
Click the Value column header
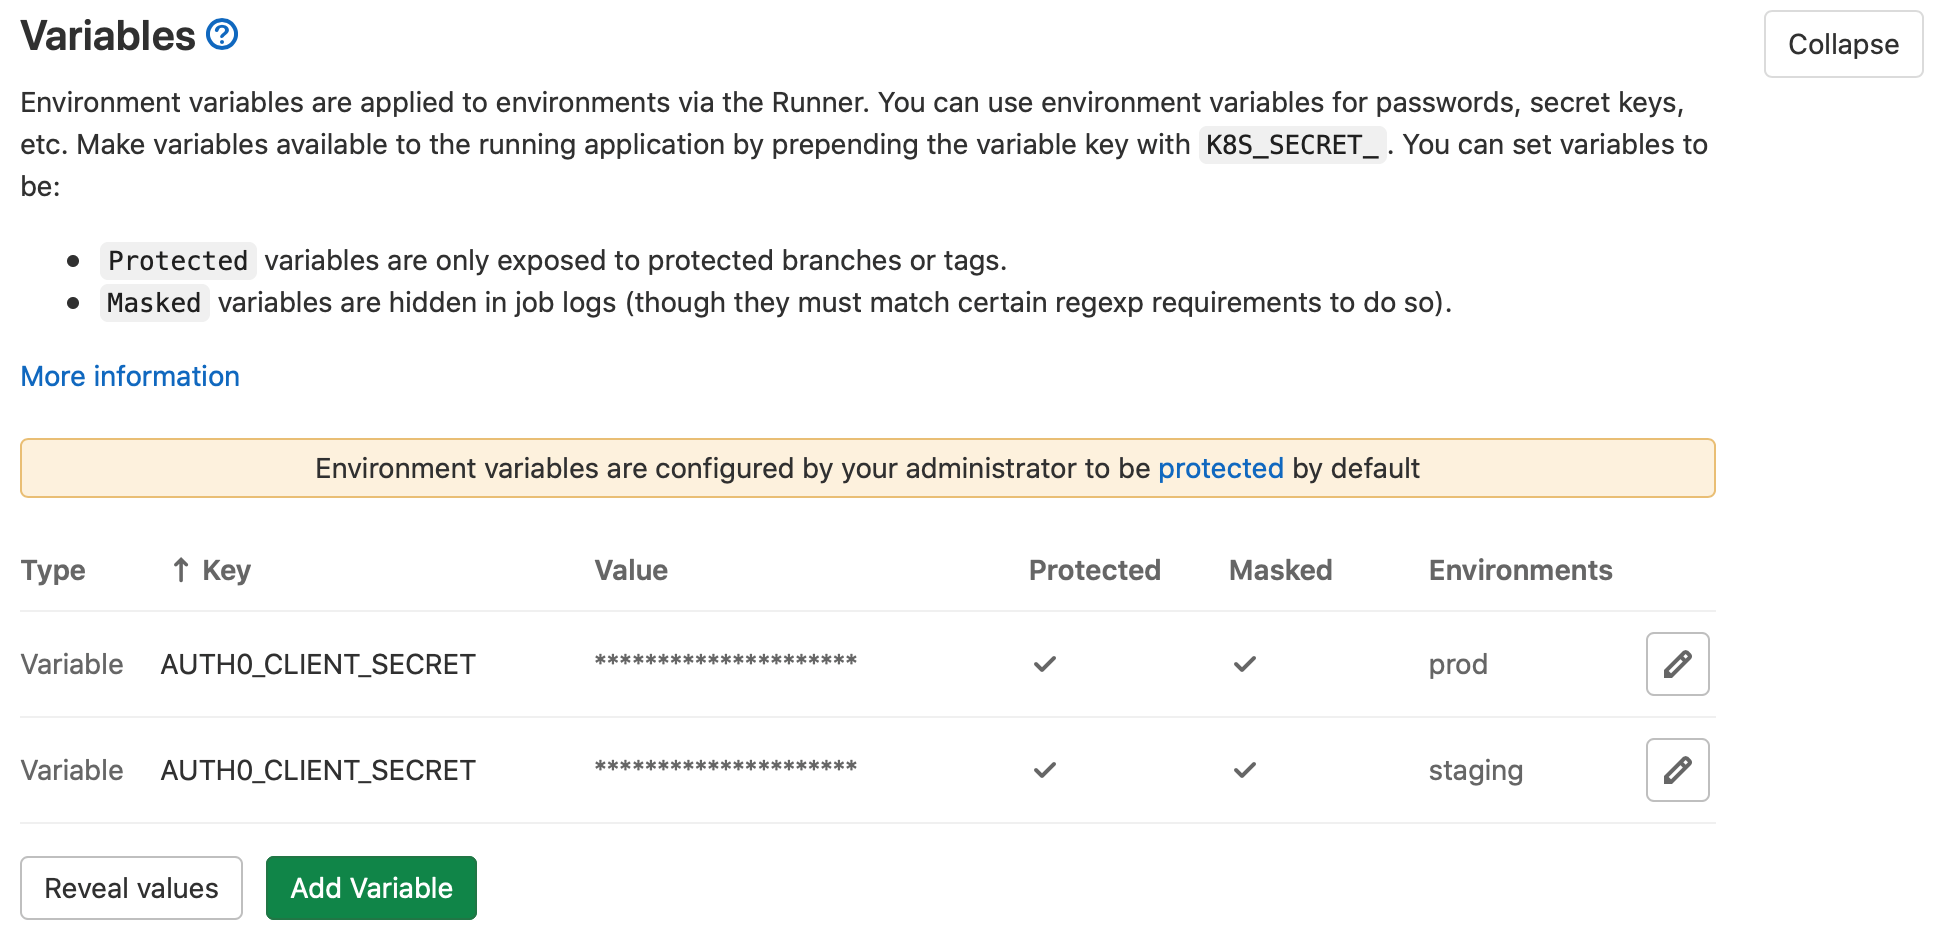coord(631,570)
